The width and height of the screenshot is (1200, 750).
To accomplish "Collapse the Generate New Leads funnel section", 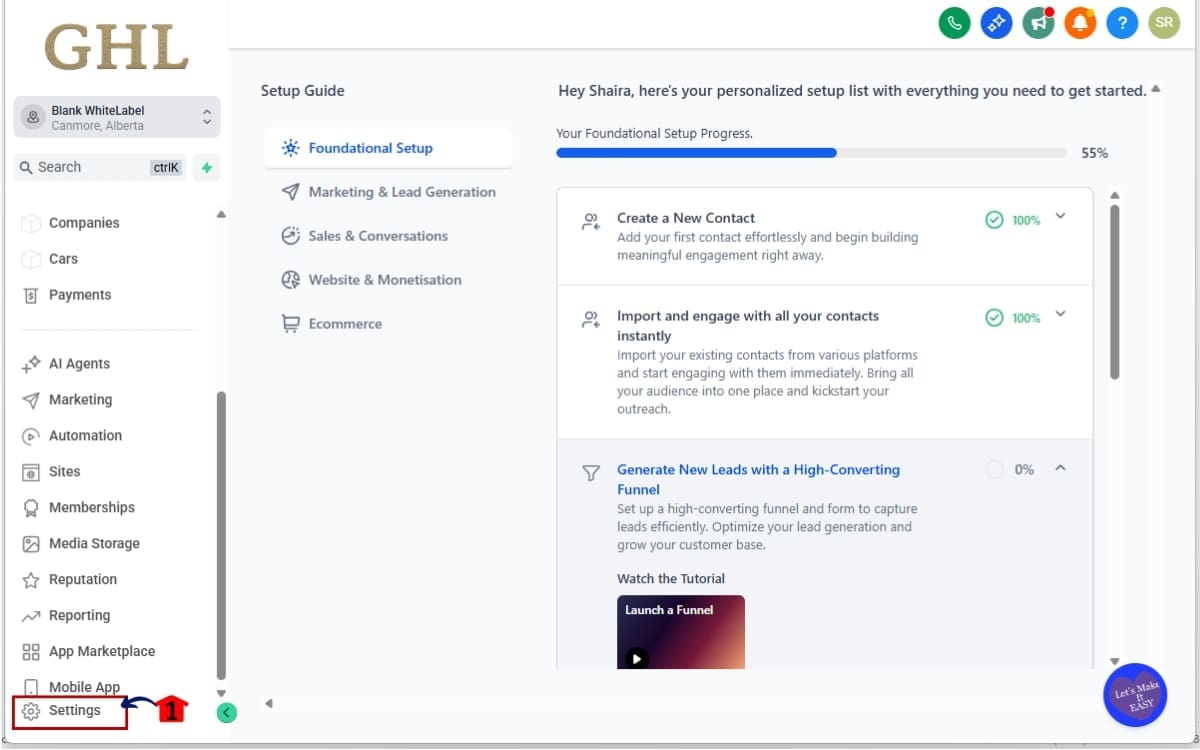I will click(1060, 468).
